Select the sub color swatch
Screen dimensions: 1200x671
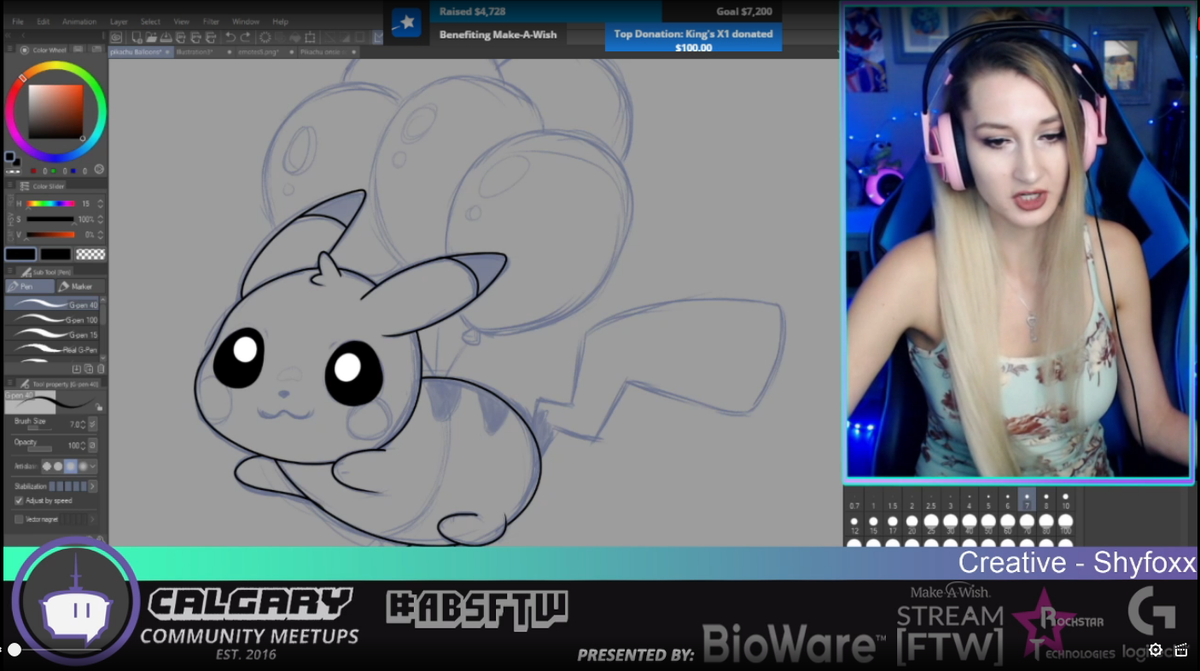[x=55, y=254]
